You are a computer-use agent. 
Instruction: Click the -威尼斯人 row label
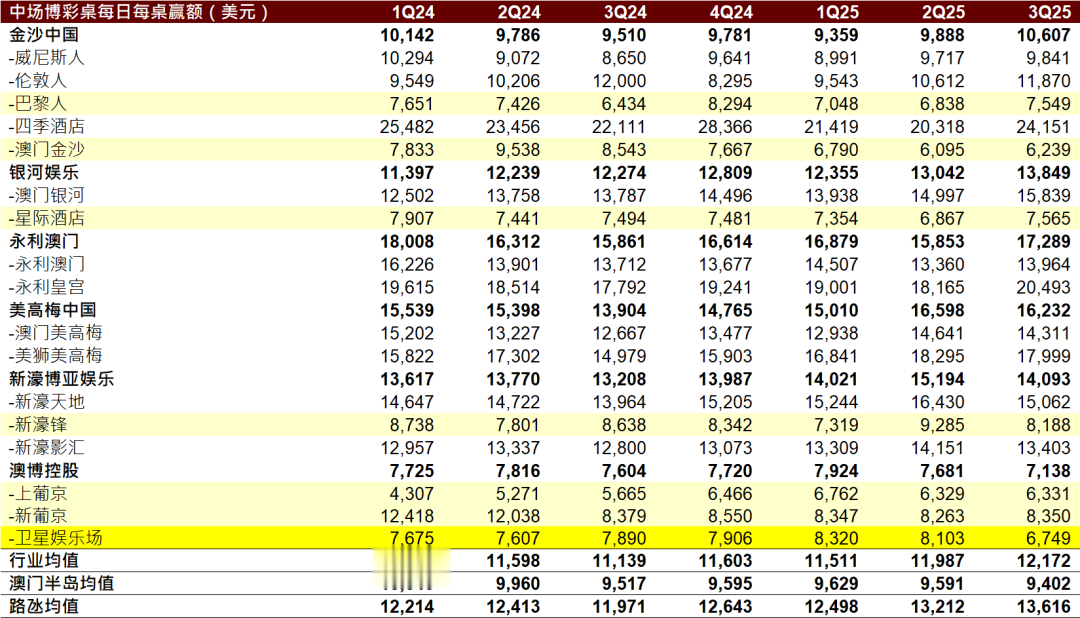pos(46,58)
